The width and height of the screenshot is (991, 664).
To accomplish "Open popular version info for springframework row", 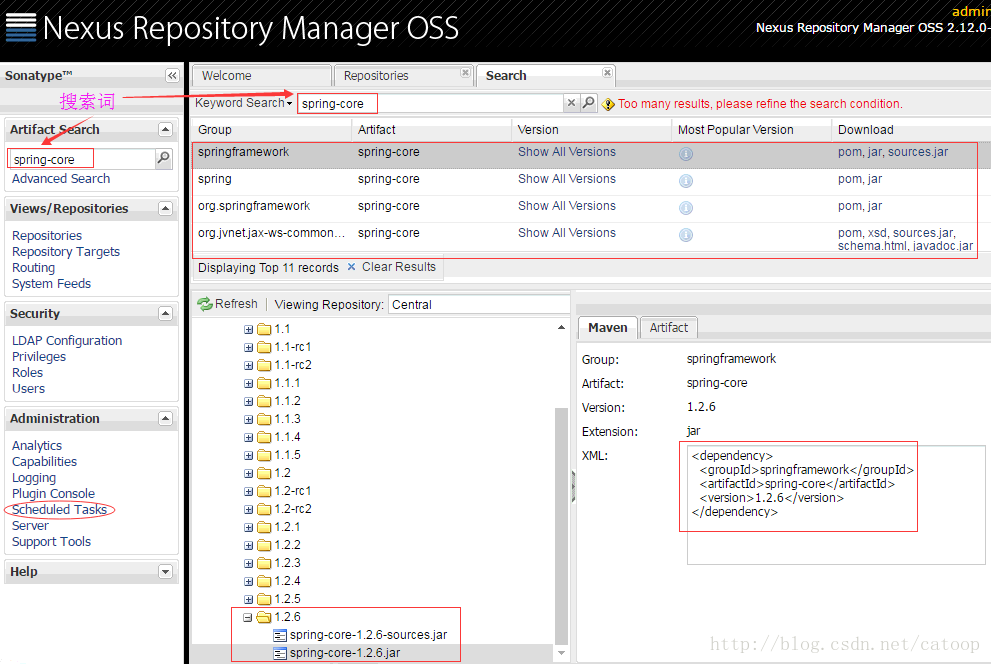I will coord(686,154).
